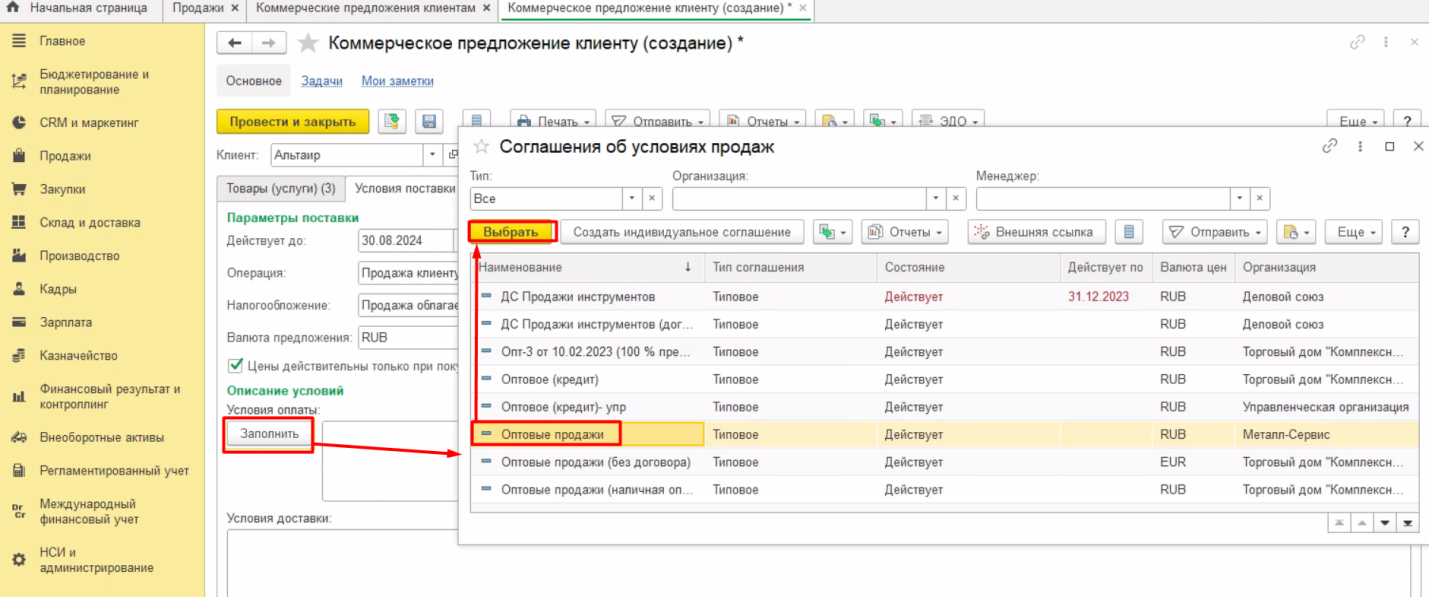Select the Оптовые продажи (без договора) row
Image resolution: width=1429 pixels, height=597 pixels.
coord(595,462)
